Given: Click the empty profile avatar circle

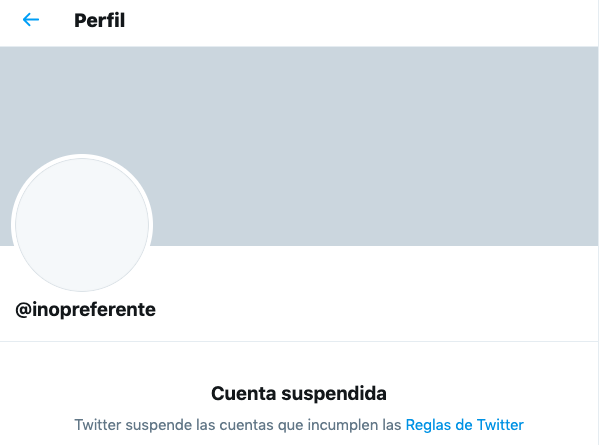Looking at the screenshot, I should (x=81, y=224).
